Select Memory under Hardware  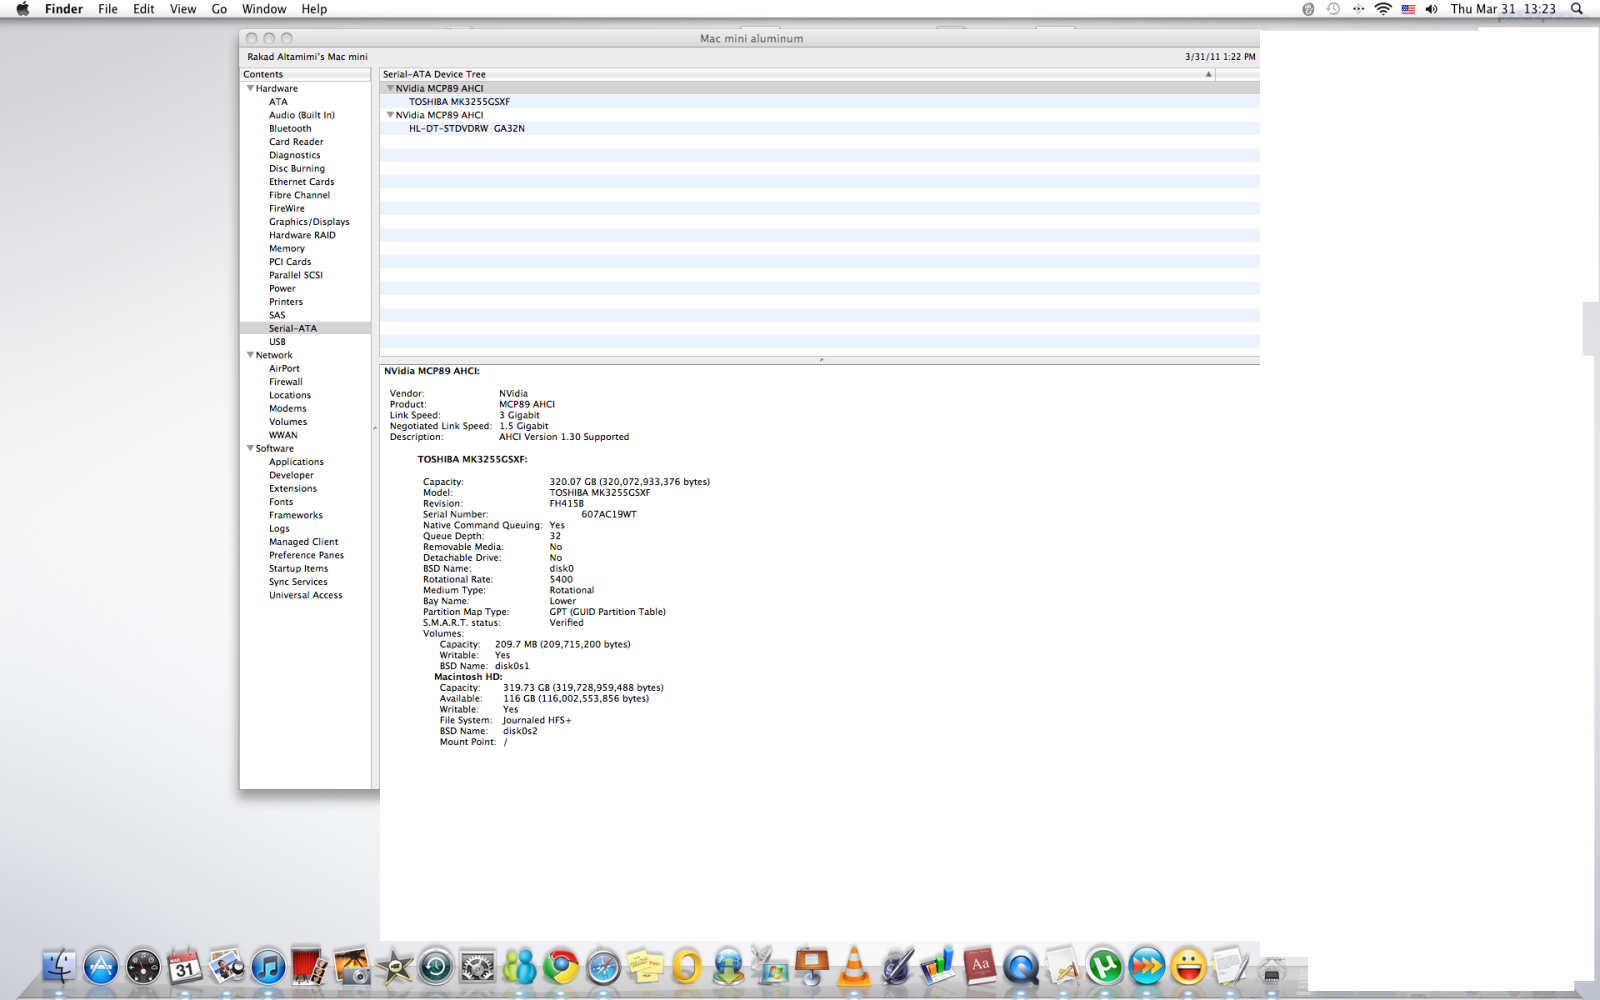click(287, 249)
